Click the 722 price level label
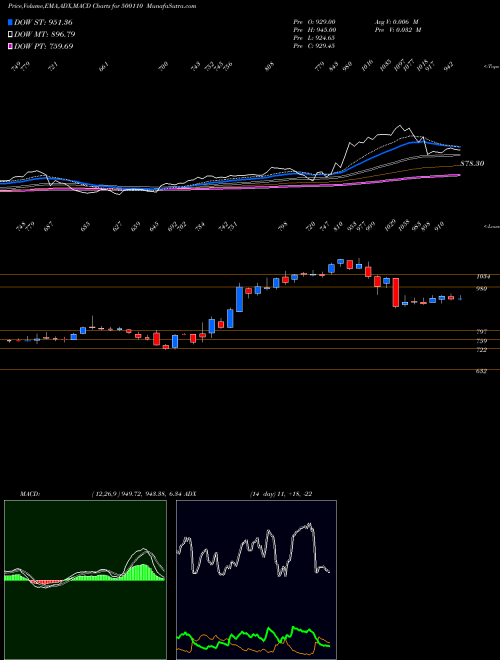Image resolution: width=500 pixels, height=660 pixels. click(481, 350)
